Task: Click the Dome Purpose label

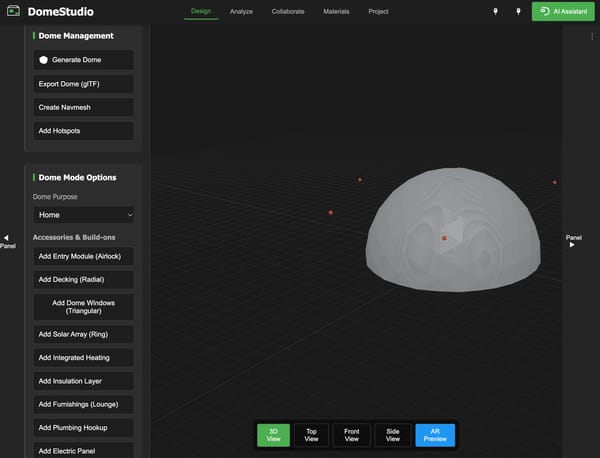Action: (55, 197)
